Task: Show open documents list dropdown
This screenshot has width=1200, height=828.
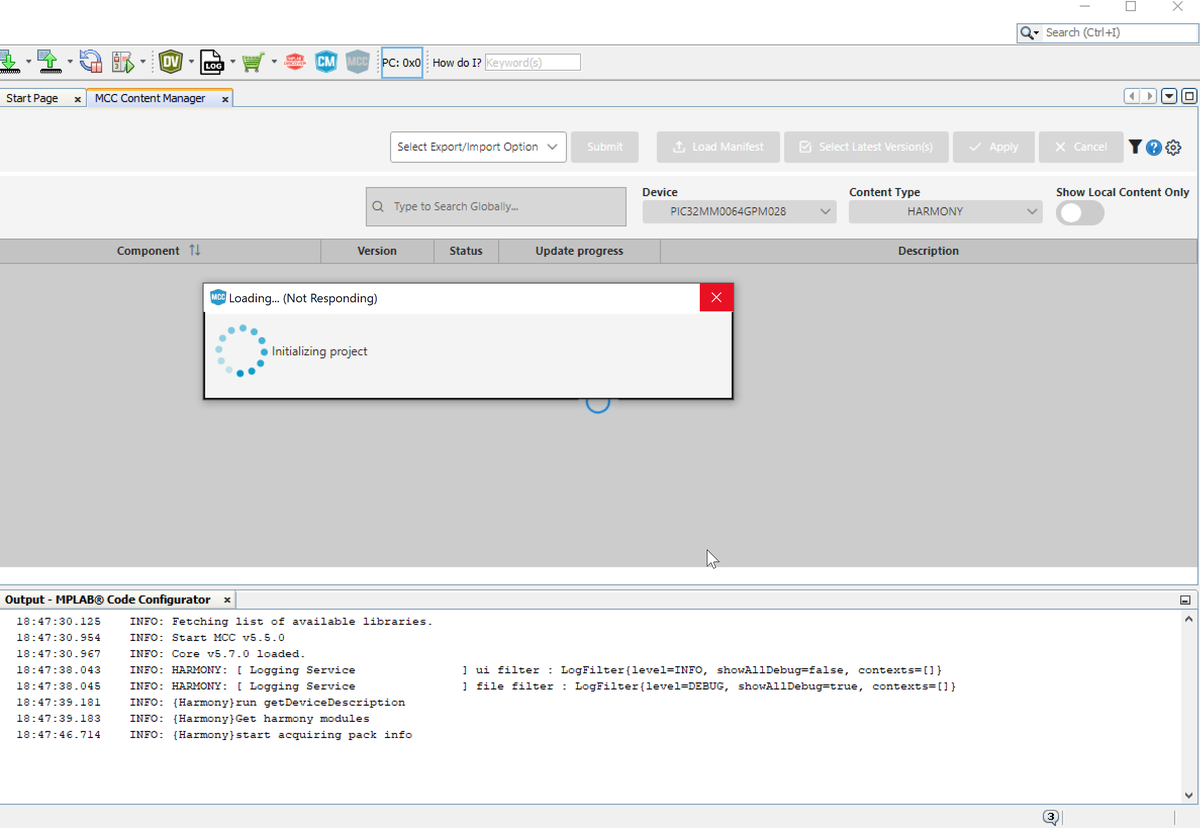Action: pyautogui.click(x=1169, y=96)
